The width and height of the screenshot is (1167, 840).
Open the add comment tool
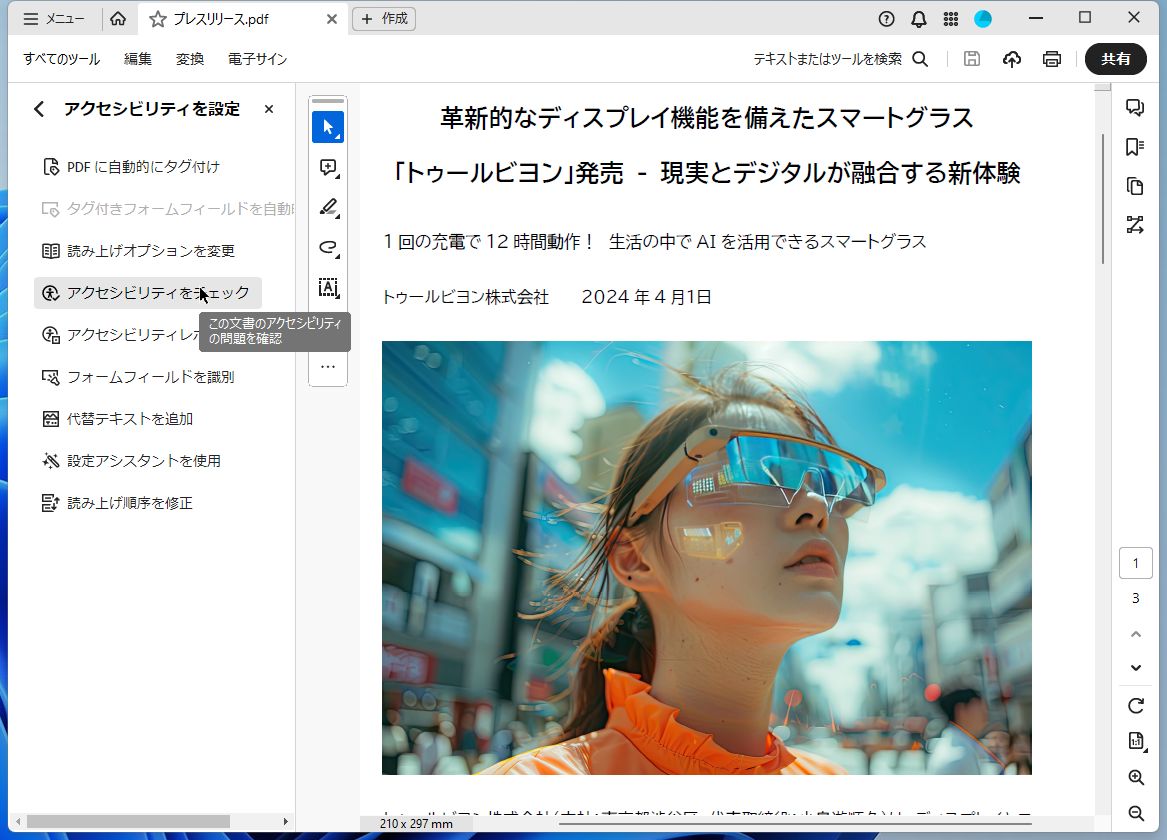click(328, 168)
